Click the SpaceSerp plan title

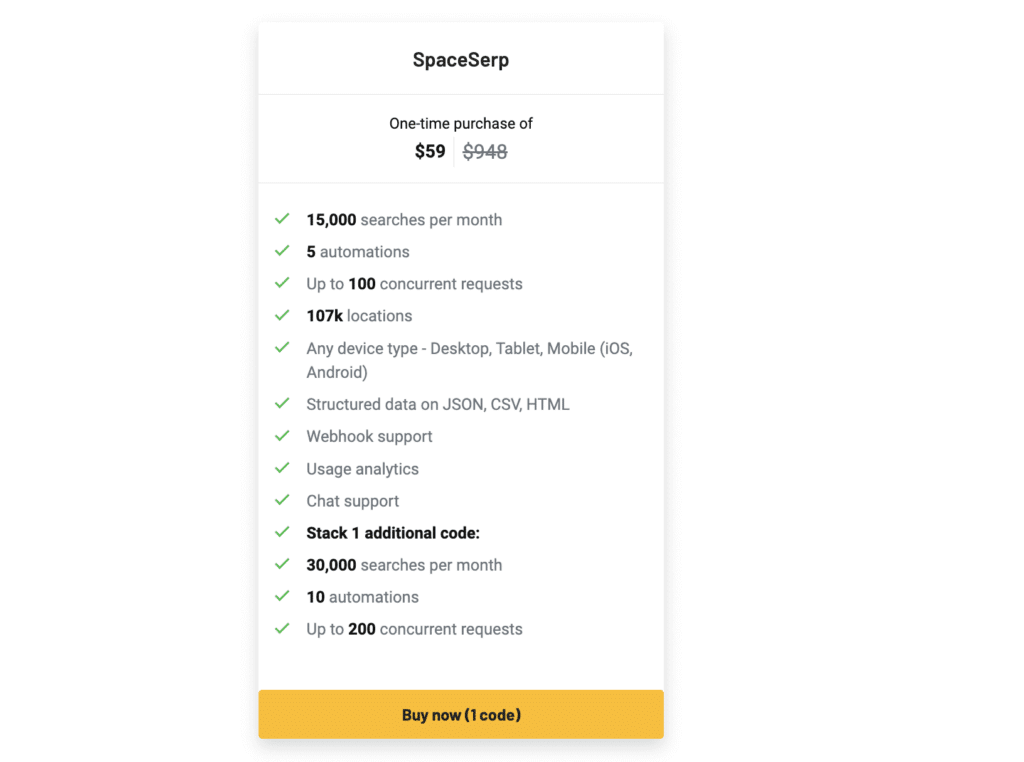tap(461, 60)
